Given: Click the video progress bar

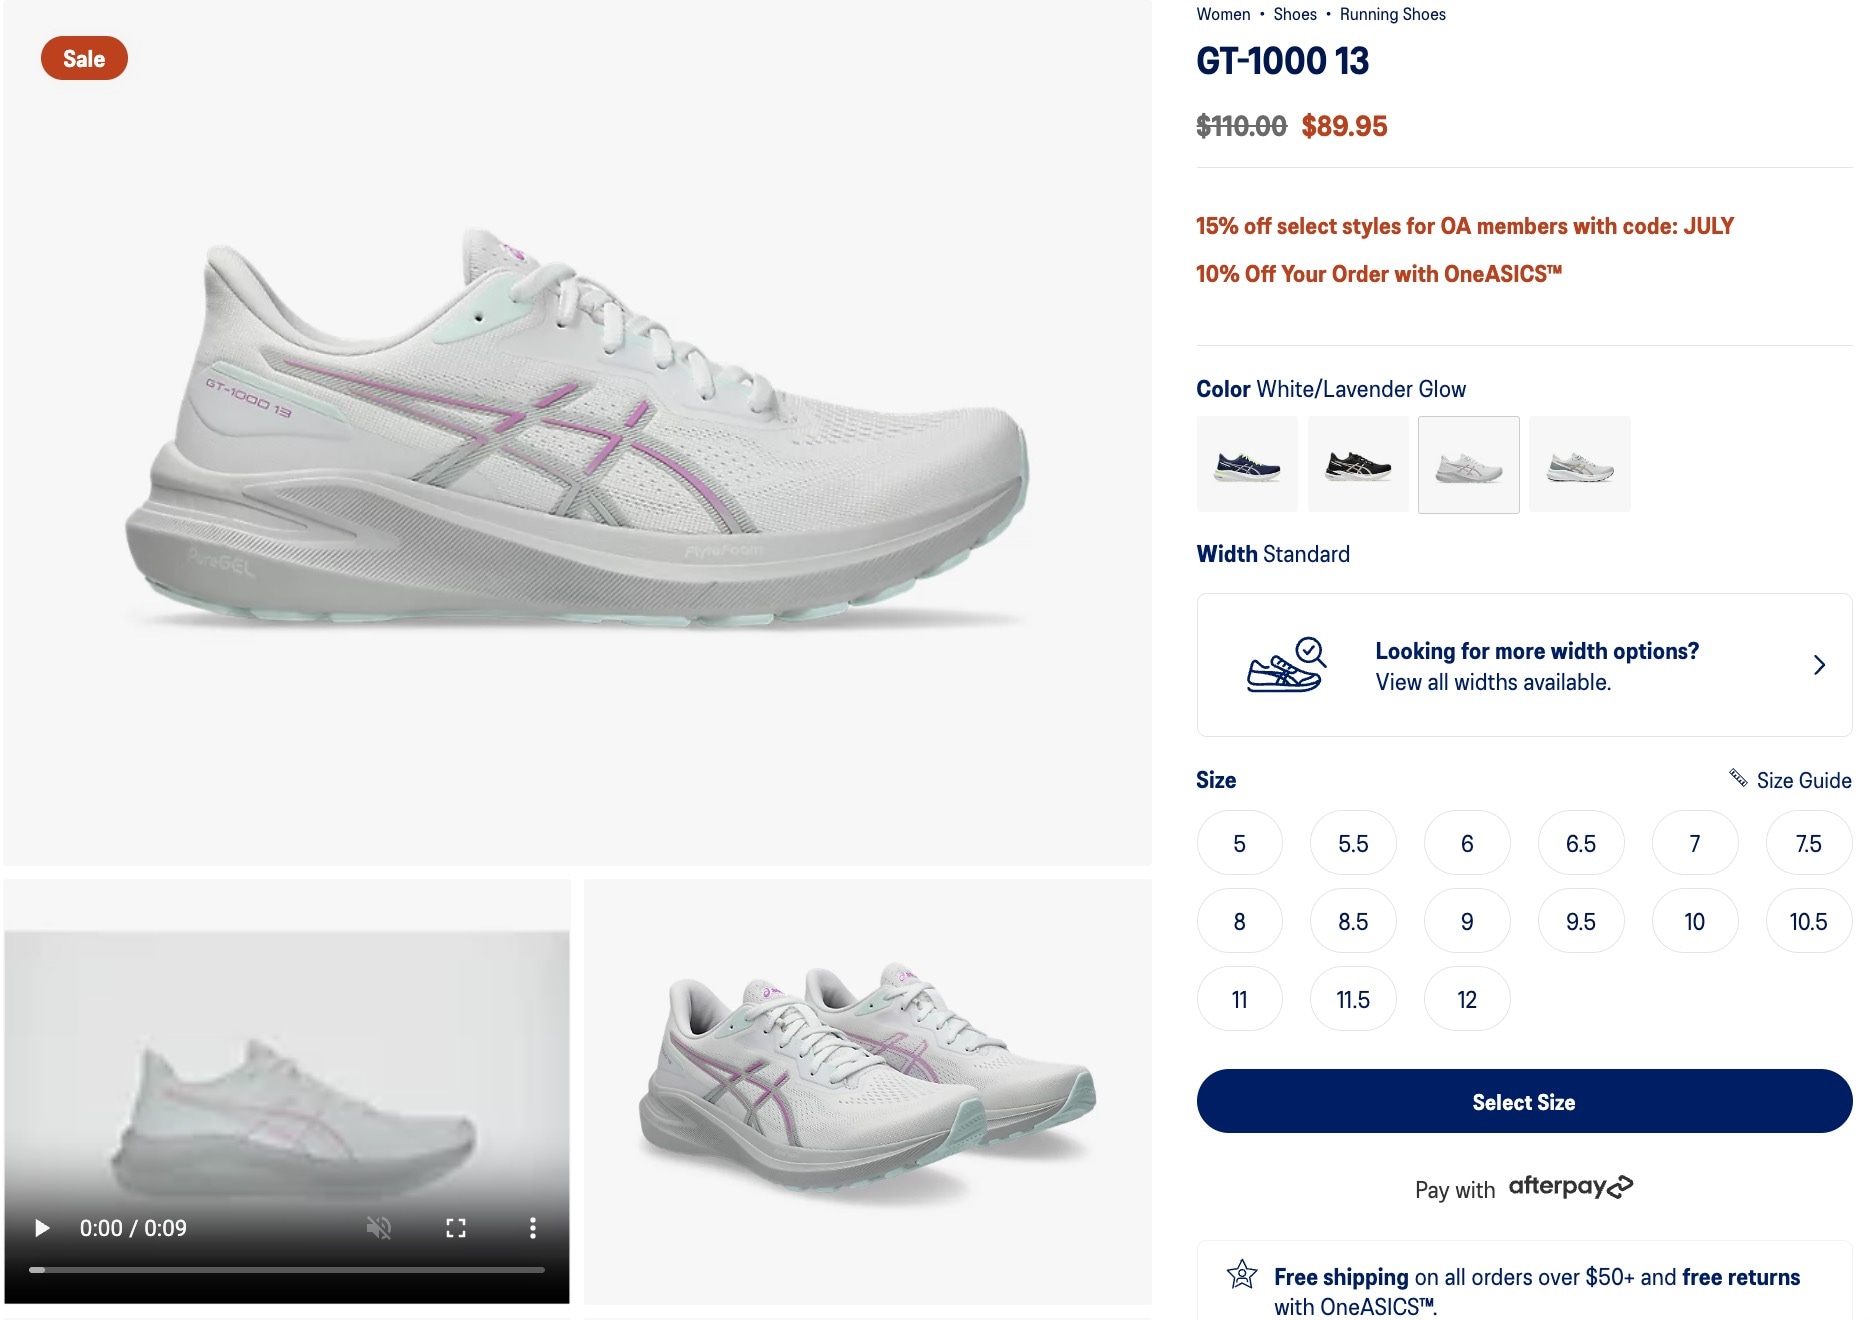Looking at the screenshot, I should tap(287, 1270).
